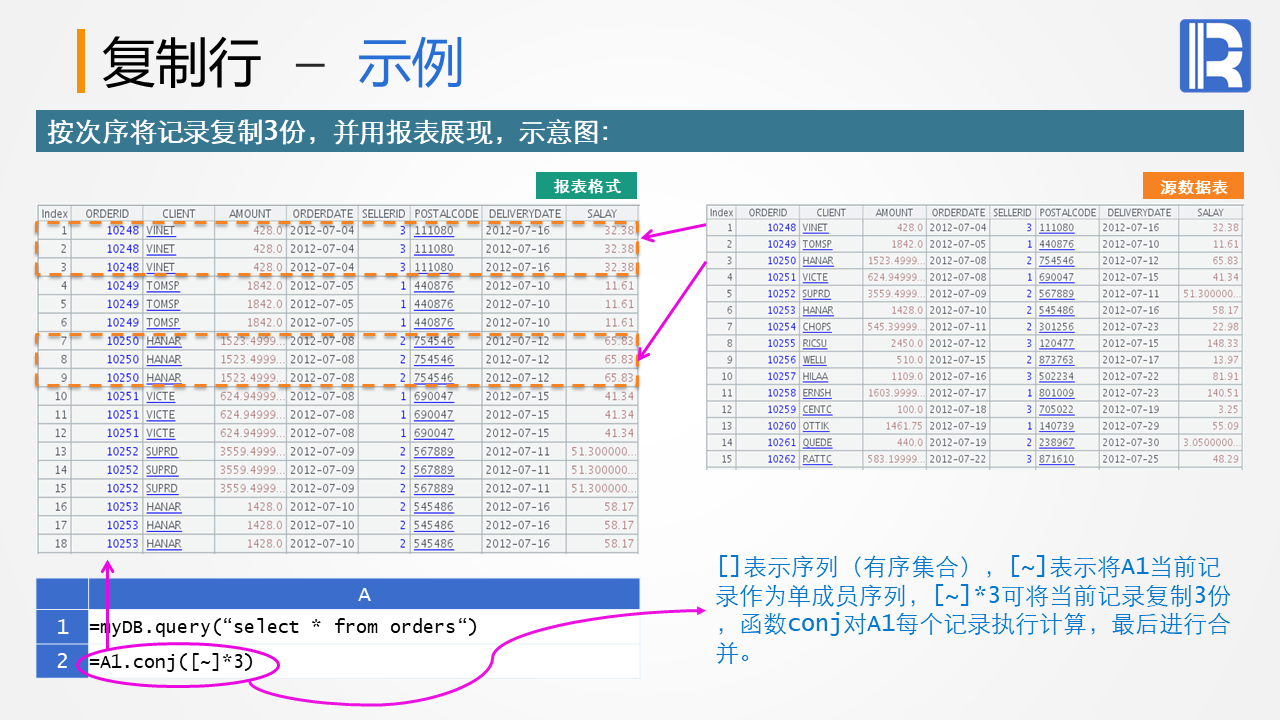Click the blue R logo icon
The width and height of the screenshot is (1280, 720).
click(1214, 56)
